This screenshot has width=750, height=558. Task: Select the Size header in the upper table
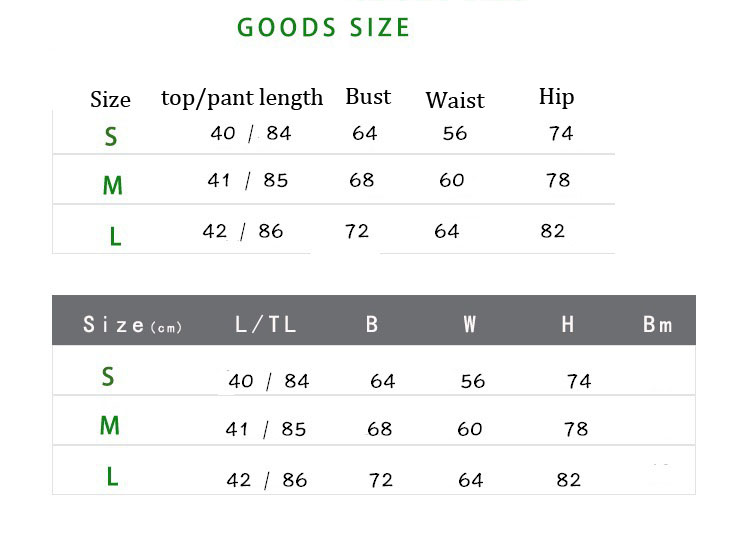click(110, 99)
